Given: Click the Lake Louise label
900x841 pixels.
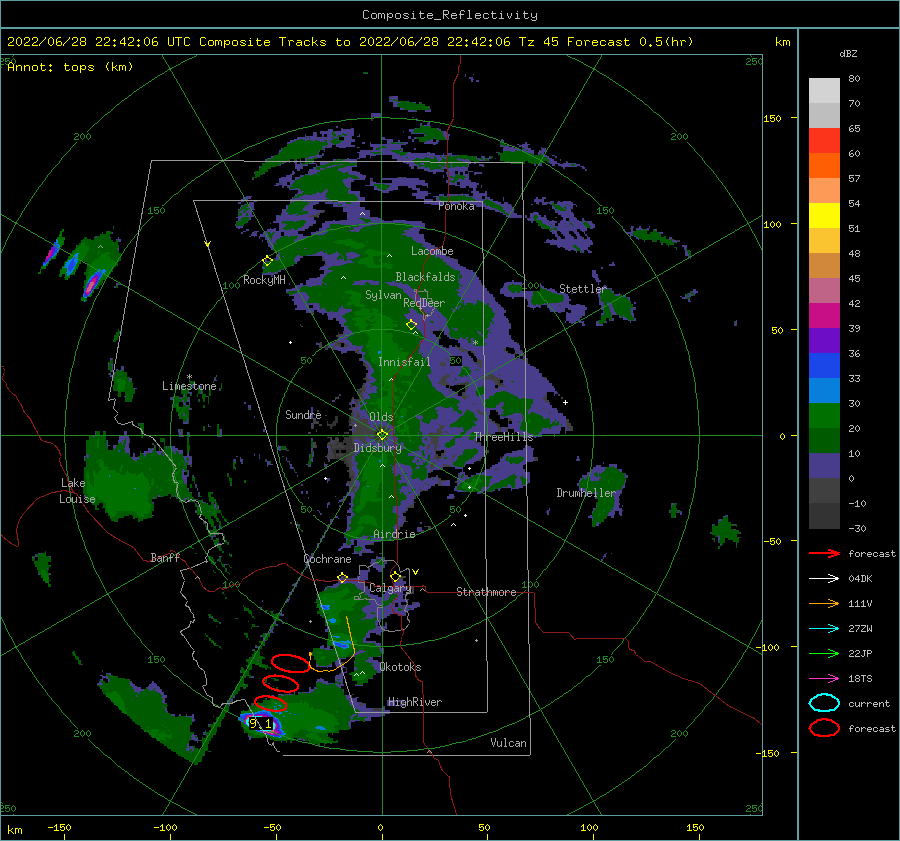Looking at the screenshot, I should 77,491.
